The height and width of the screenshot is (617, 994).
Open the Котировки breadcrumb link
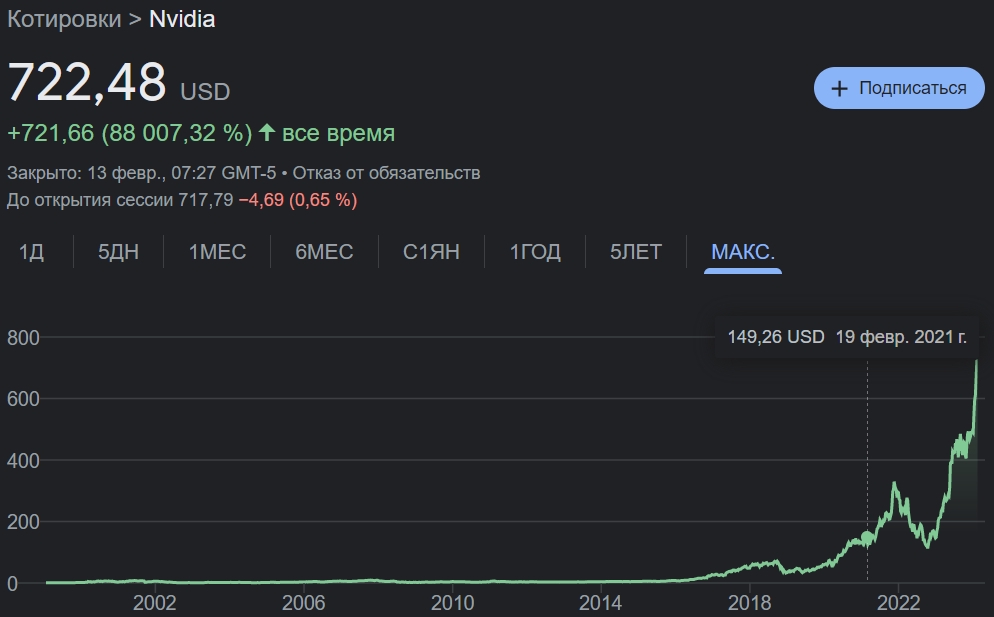pos(64,19)
